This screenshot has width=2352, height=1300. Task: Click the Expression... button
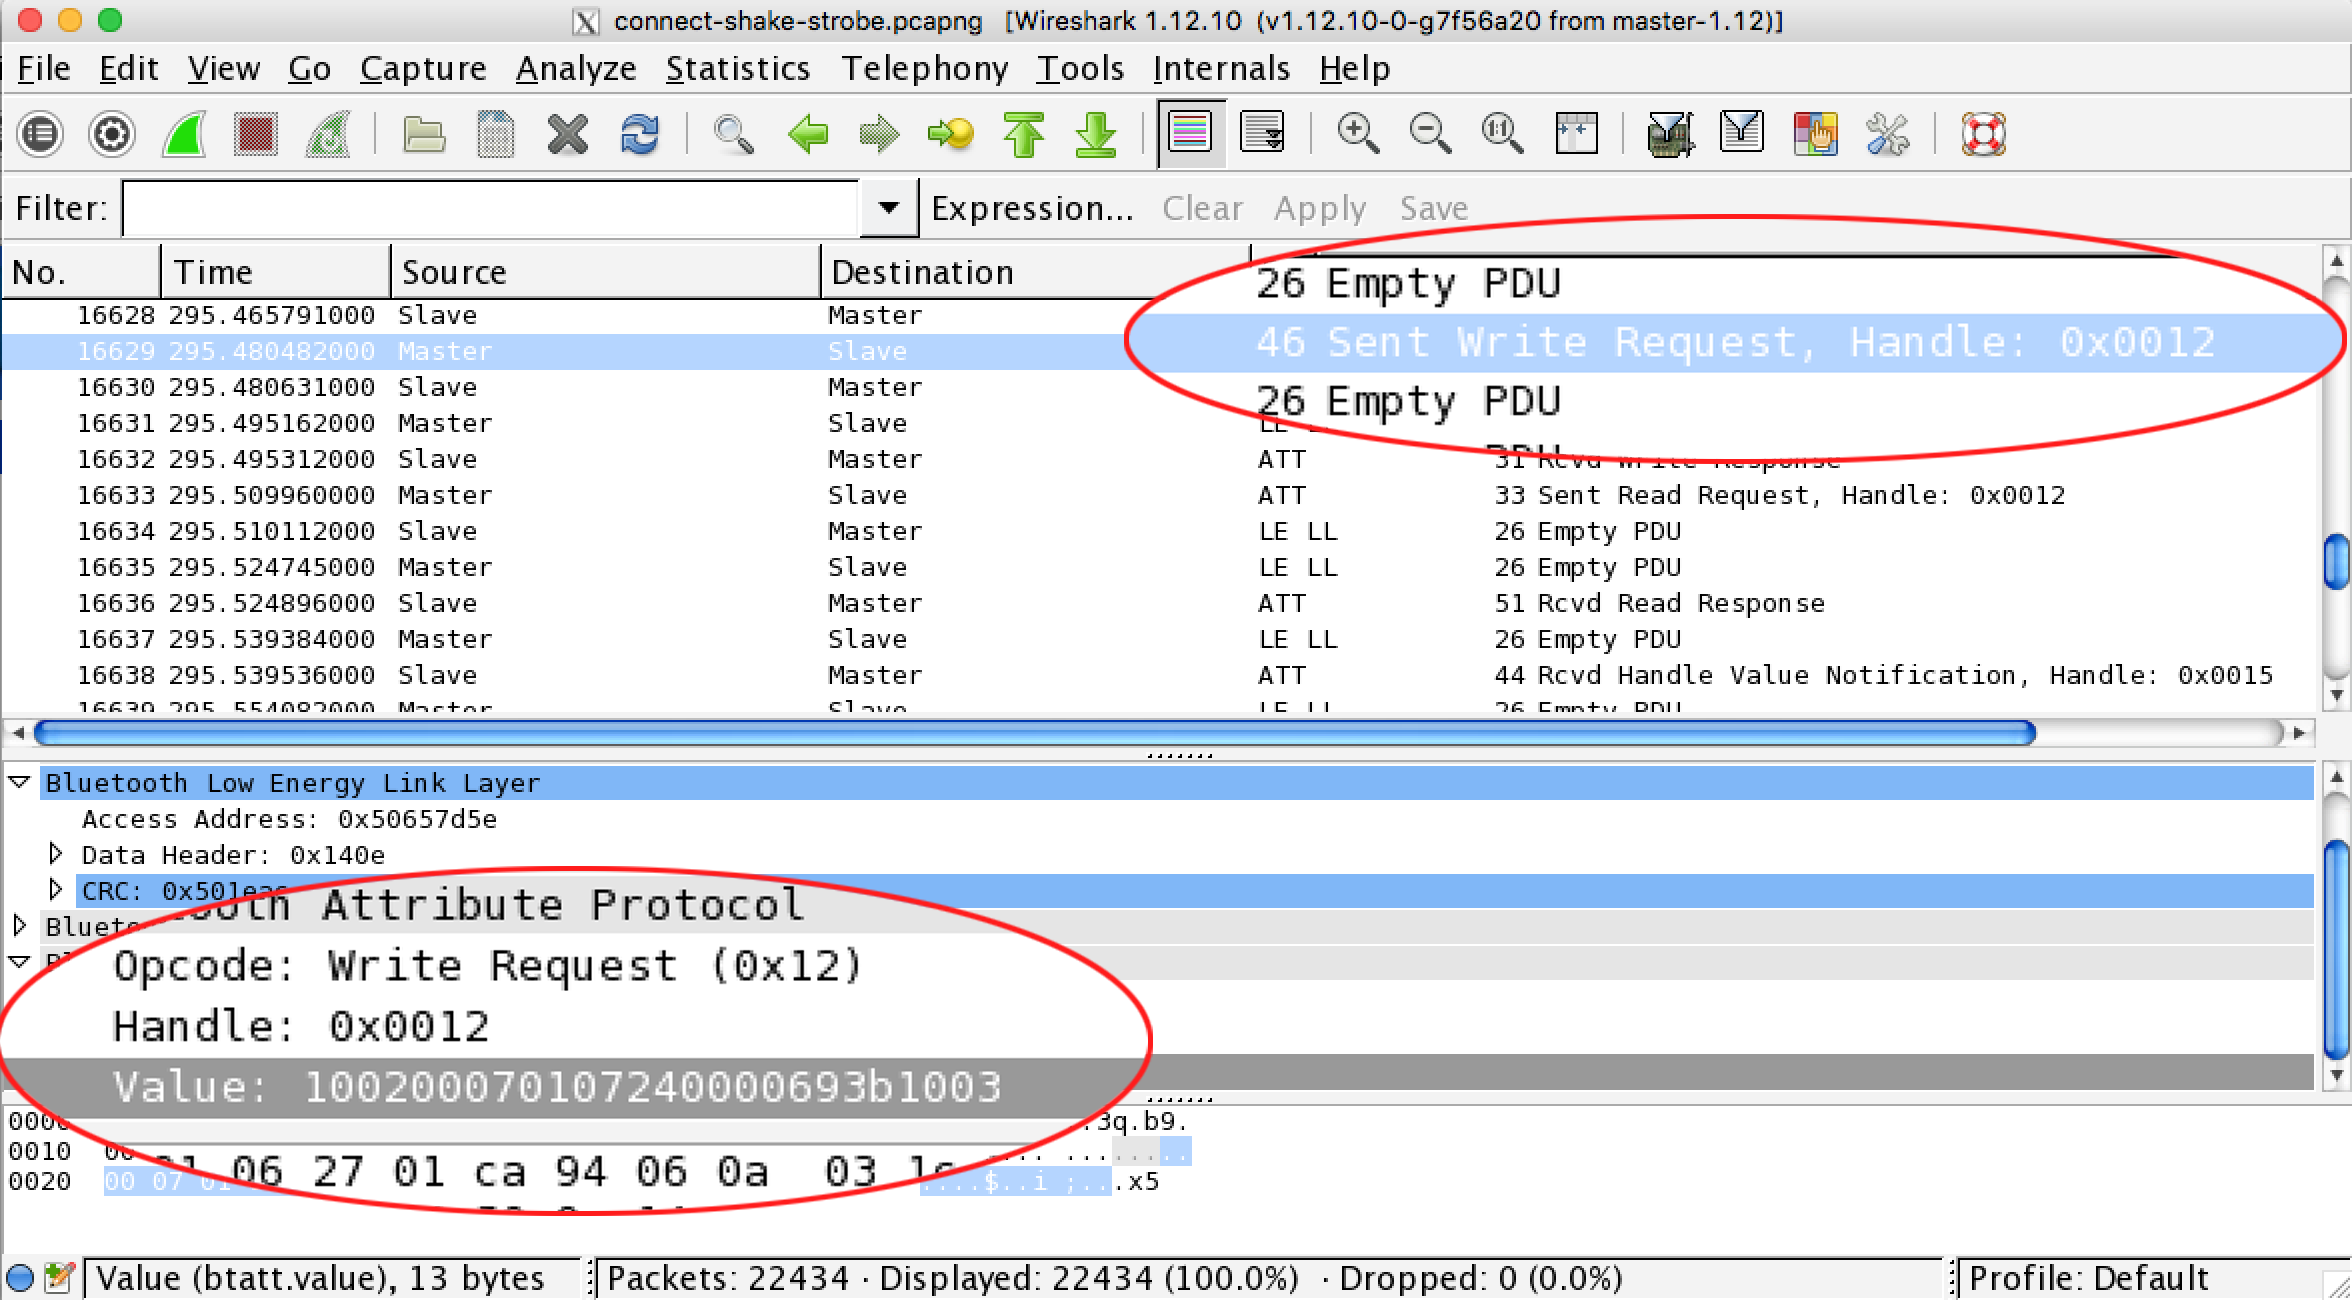(x=1033, y=208)
